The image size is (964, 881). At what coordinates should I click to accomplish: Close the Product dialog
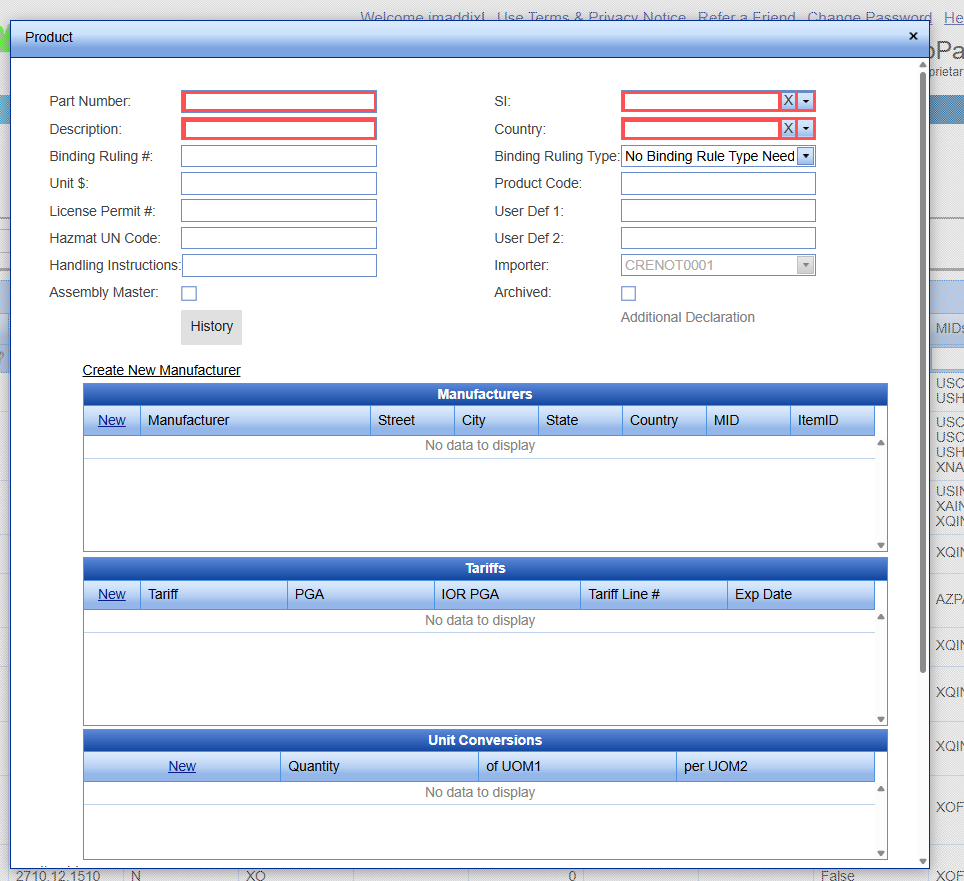pos(913,36)
